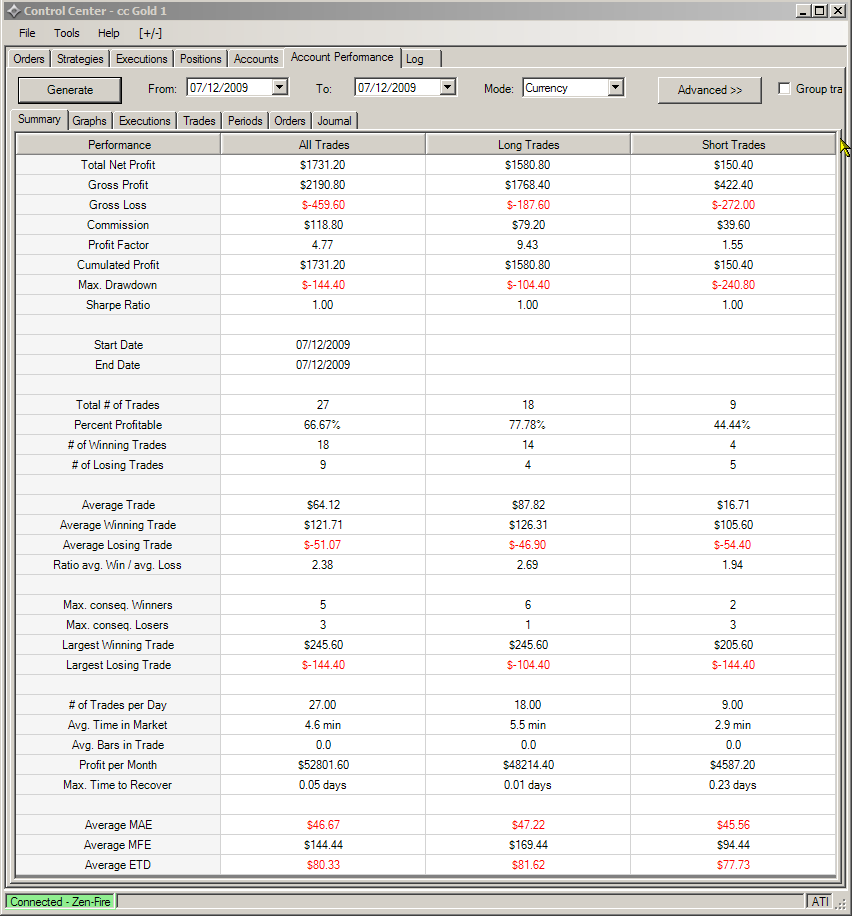Expand the To date dropdown arrow

tap(448, 88)
